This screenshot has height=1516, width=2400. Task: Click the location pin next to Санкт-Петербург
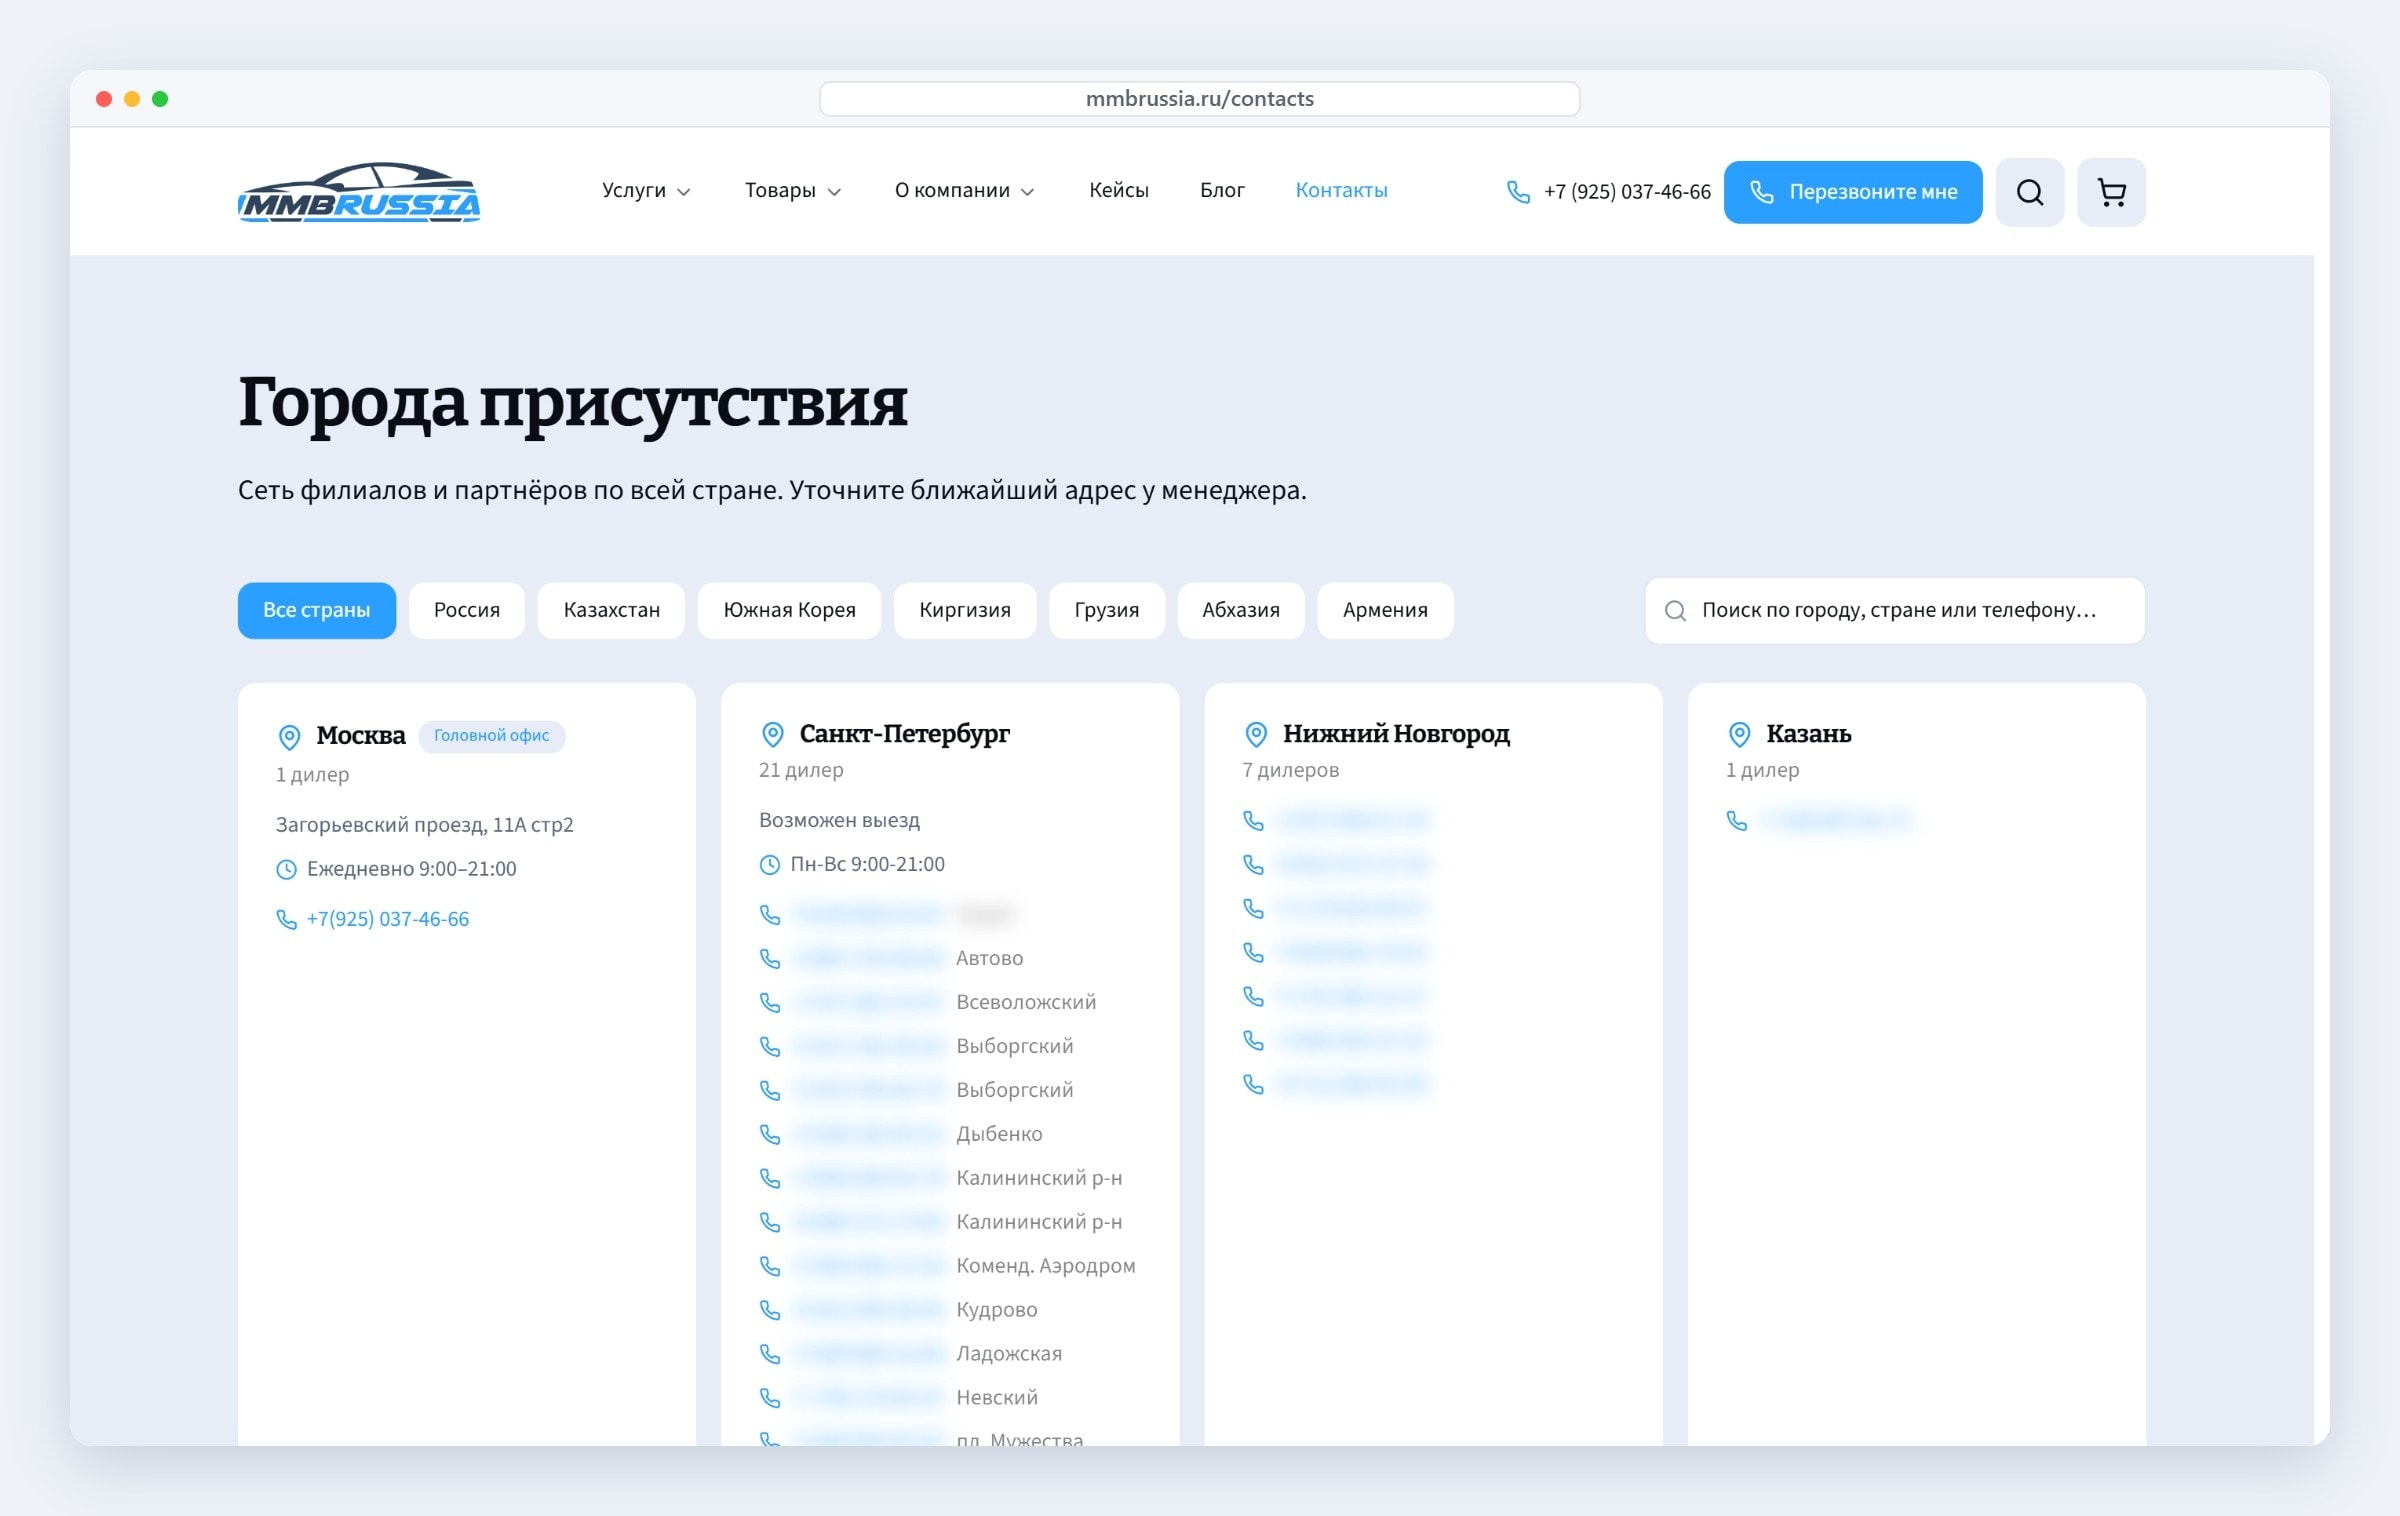(x=772, y=735)
